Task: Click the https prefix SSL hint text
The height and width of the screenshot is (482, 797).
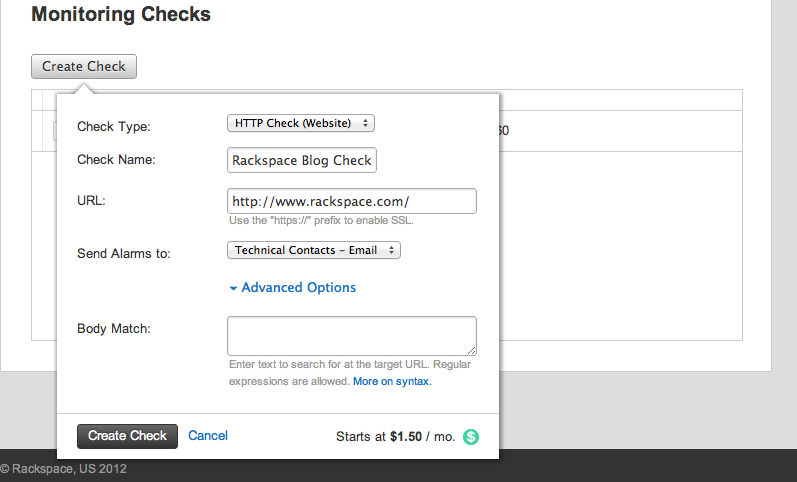Action: 321,221
